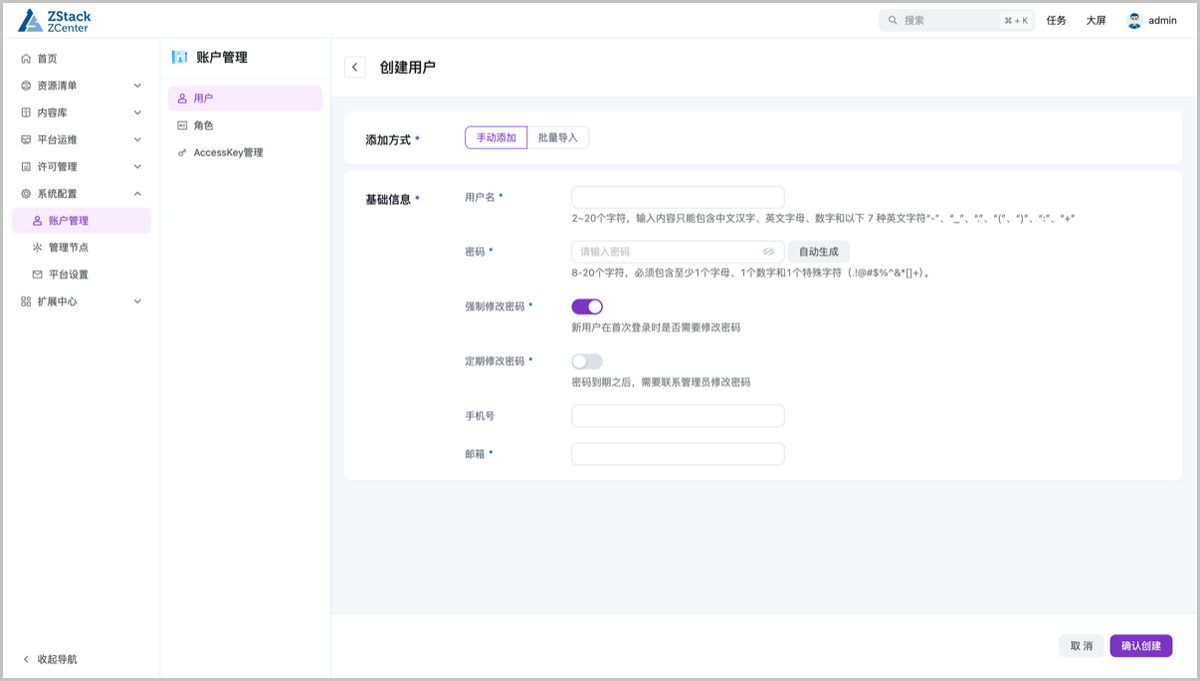
Task: Click the admin avatar icon
Action: [1134, 20]
